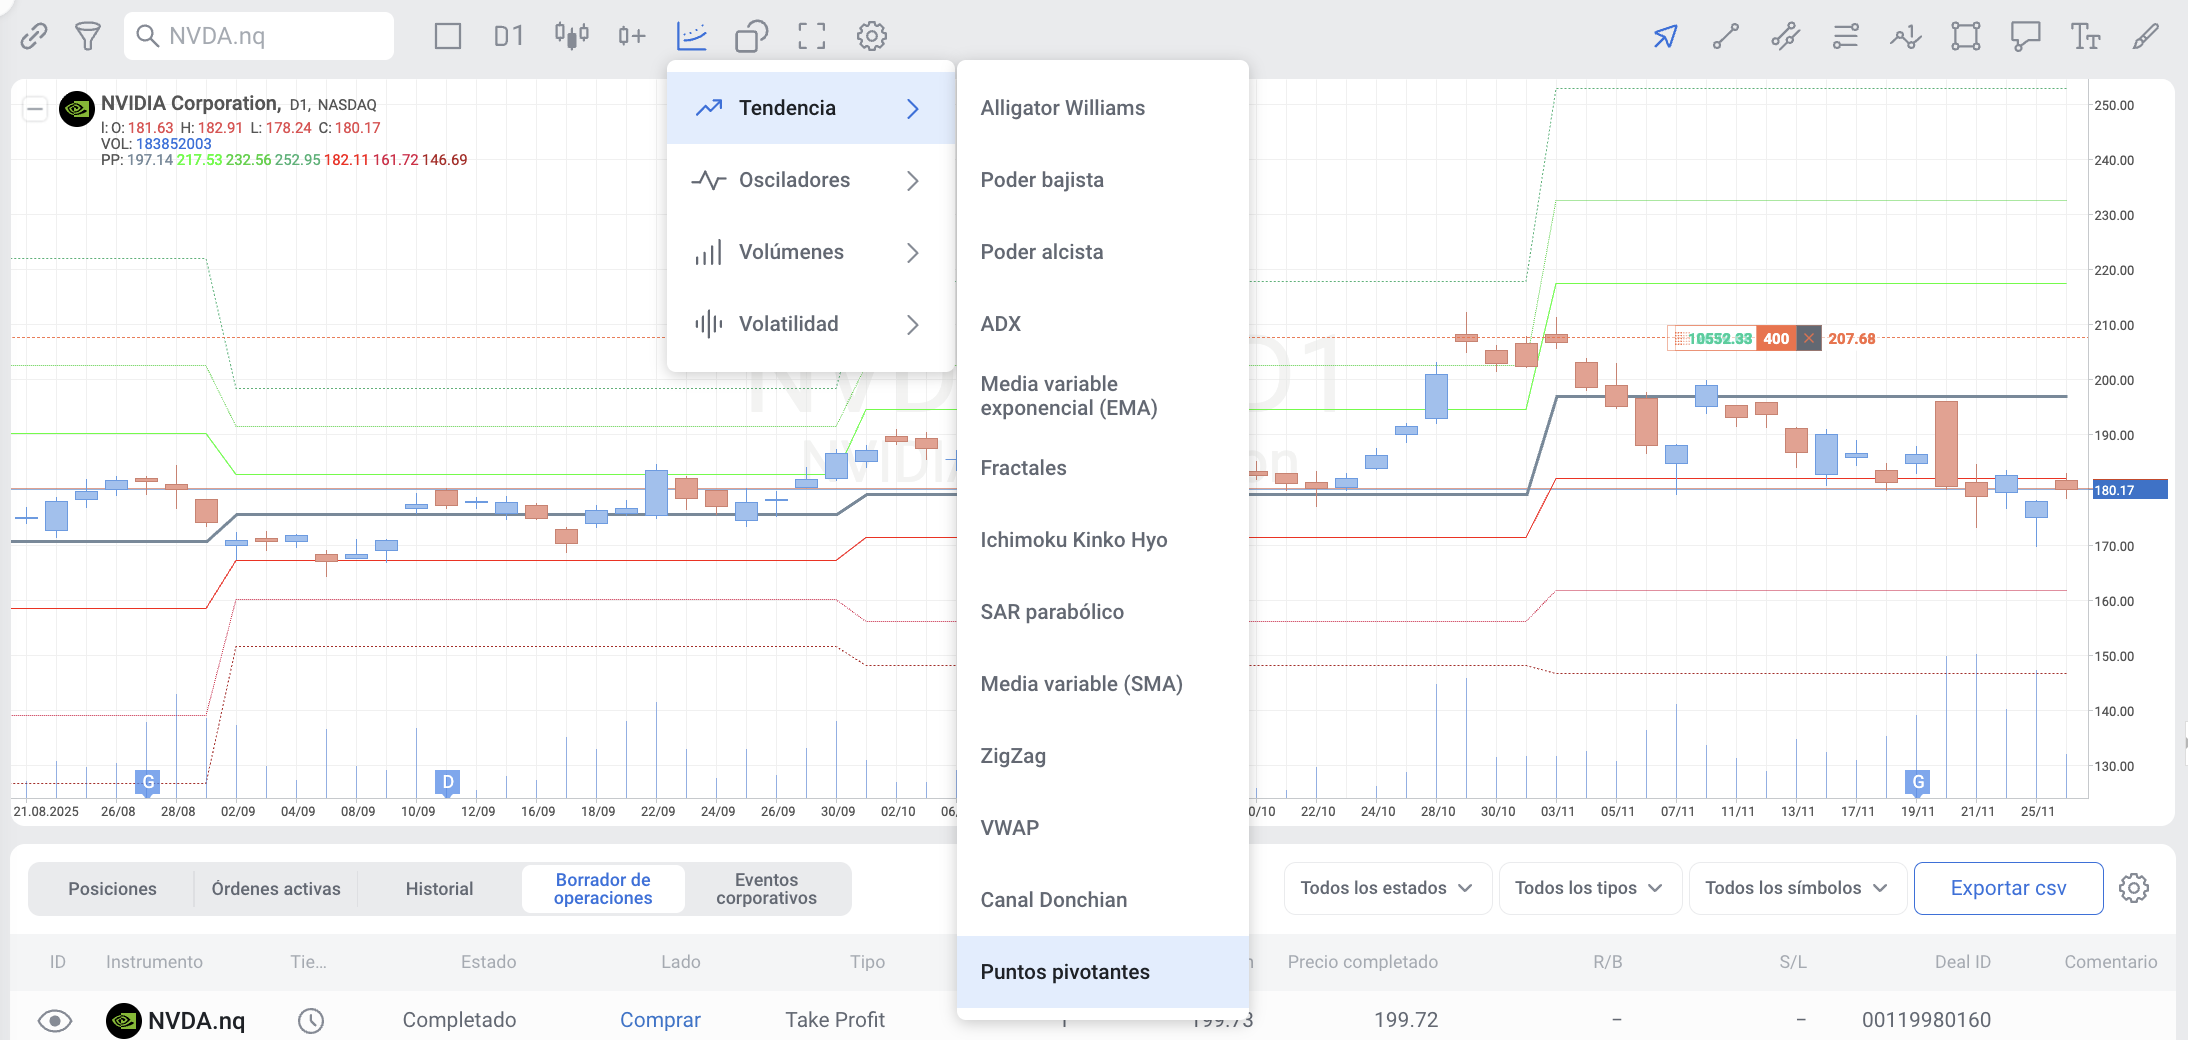Select the text Tт tool
Image resolution: width=2188 pixels, height=1040 pixels.
click(2086, 37)
